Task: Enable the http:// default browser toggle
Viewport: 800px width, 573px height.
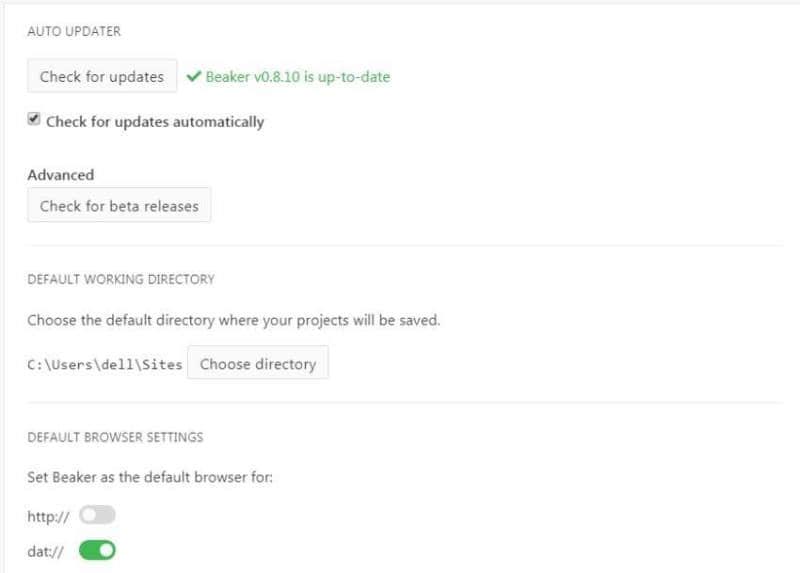Action: (x=97, y=514)
